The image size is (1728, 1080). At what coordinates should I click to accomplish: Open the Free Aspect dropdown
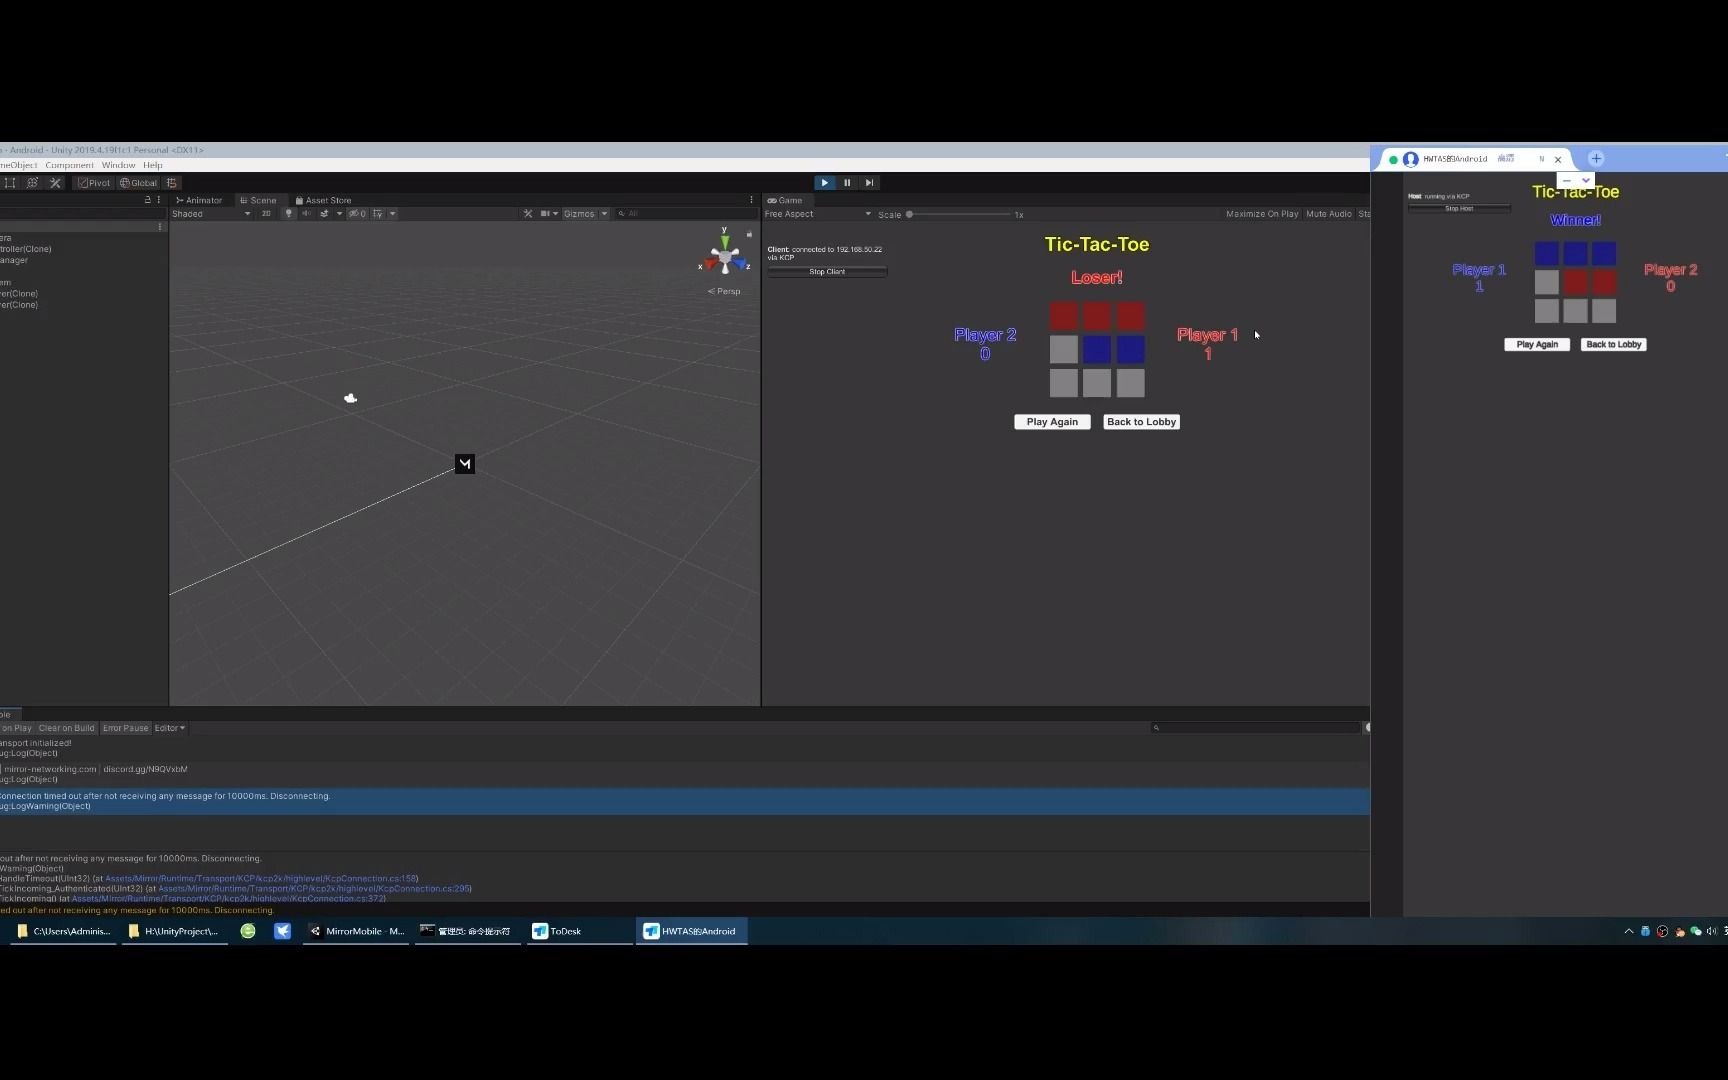click(x=817, y=214)
